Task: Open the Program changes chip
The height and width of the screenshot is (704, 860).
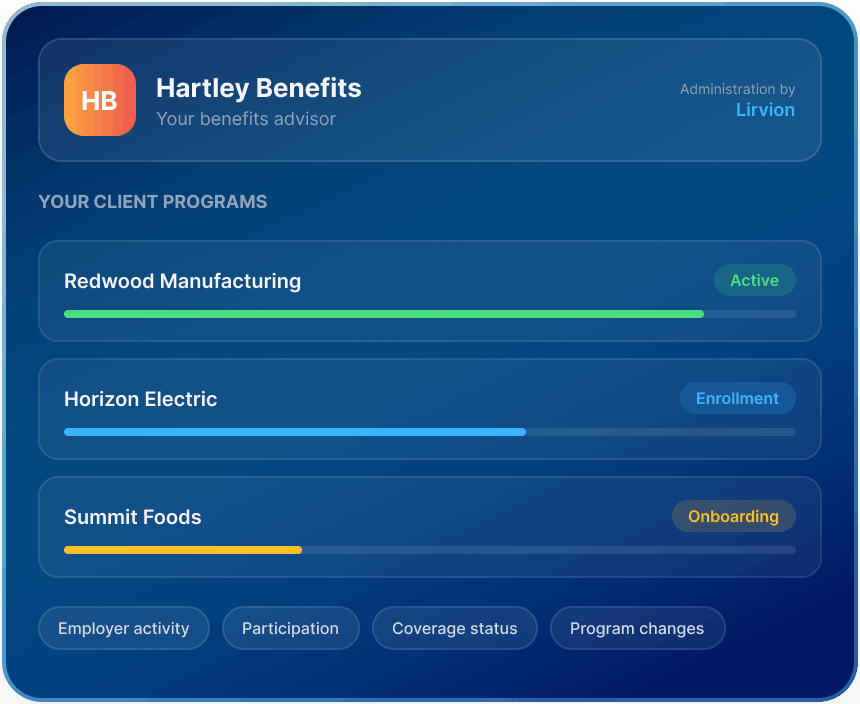Action: click(637, 628)
